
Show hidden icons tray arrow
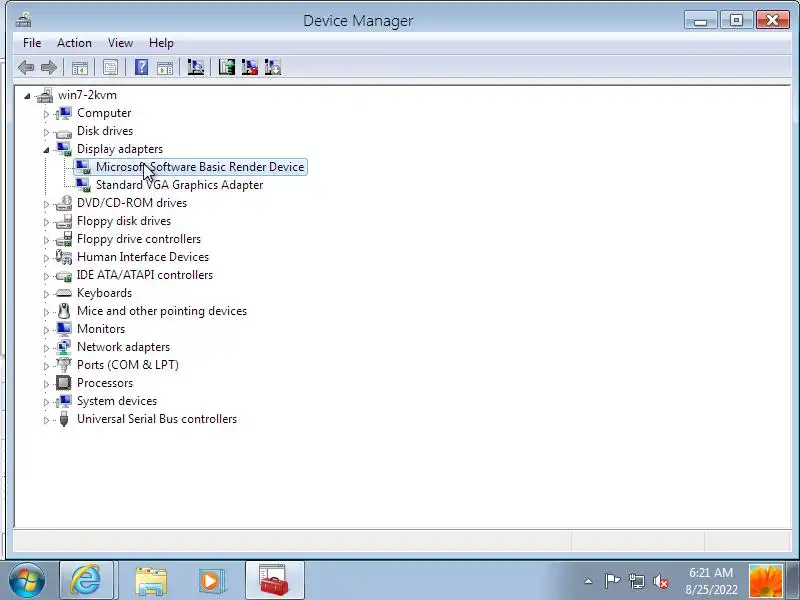tap(588, 581)
